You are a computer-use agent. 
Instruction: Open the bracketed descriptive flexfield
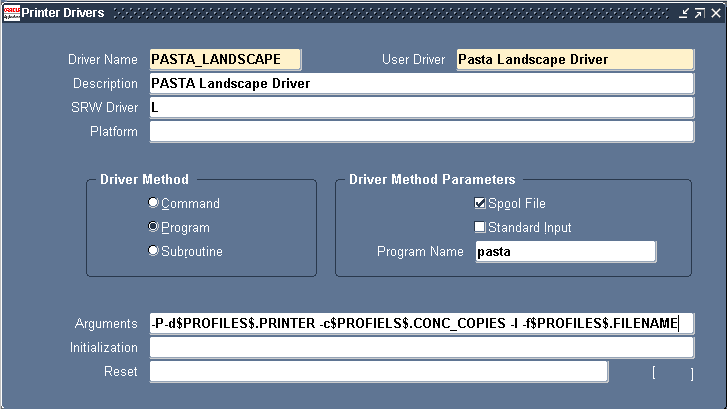pos(672,373)
